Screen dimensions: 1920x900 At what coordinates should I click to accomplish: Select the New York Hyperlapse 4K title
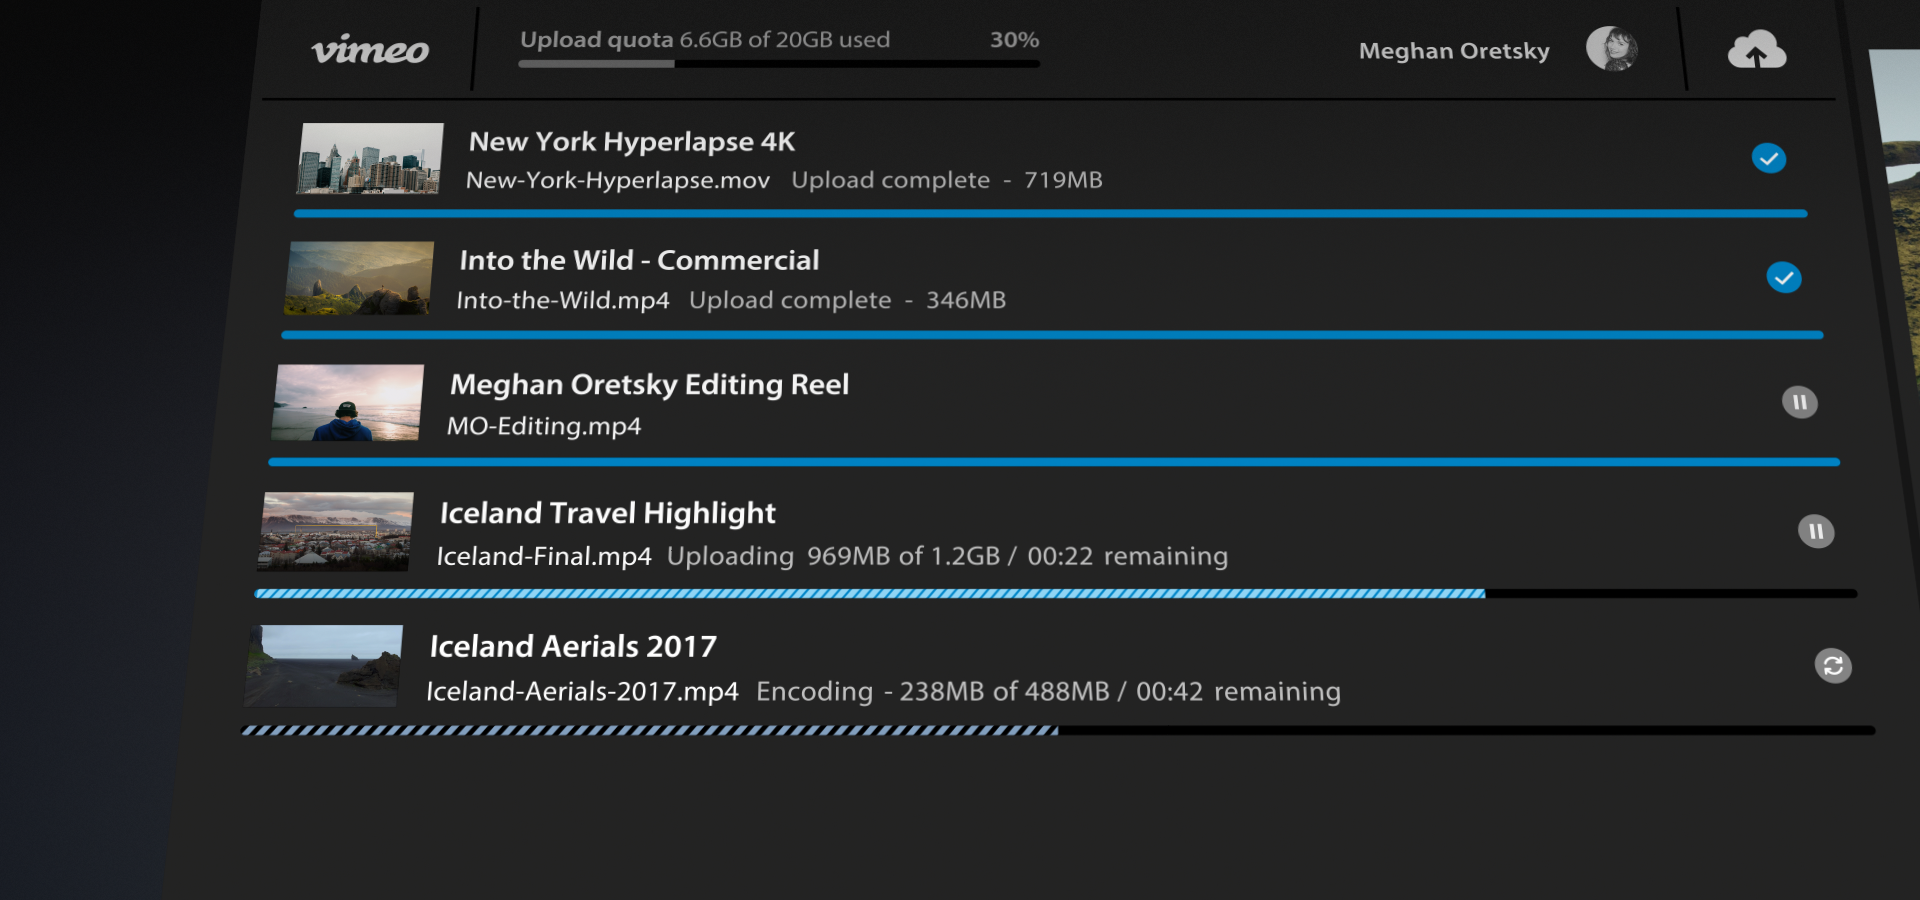tap(632, 142)
